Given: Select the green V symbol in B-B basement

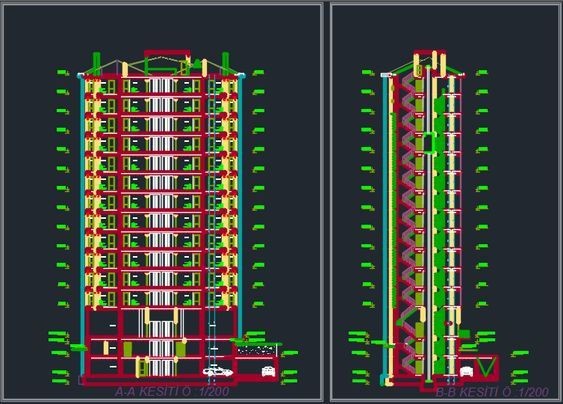Looking at the screenshot, I should pyautogui.click(x=486, y=366).
